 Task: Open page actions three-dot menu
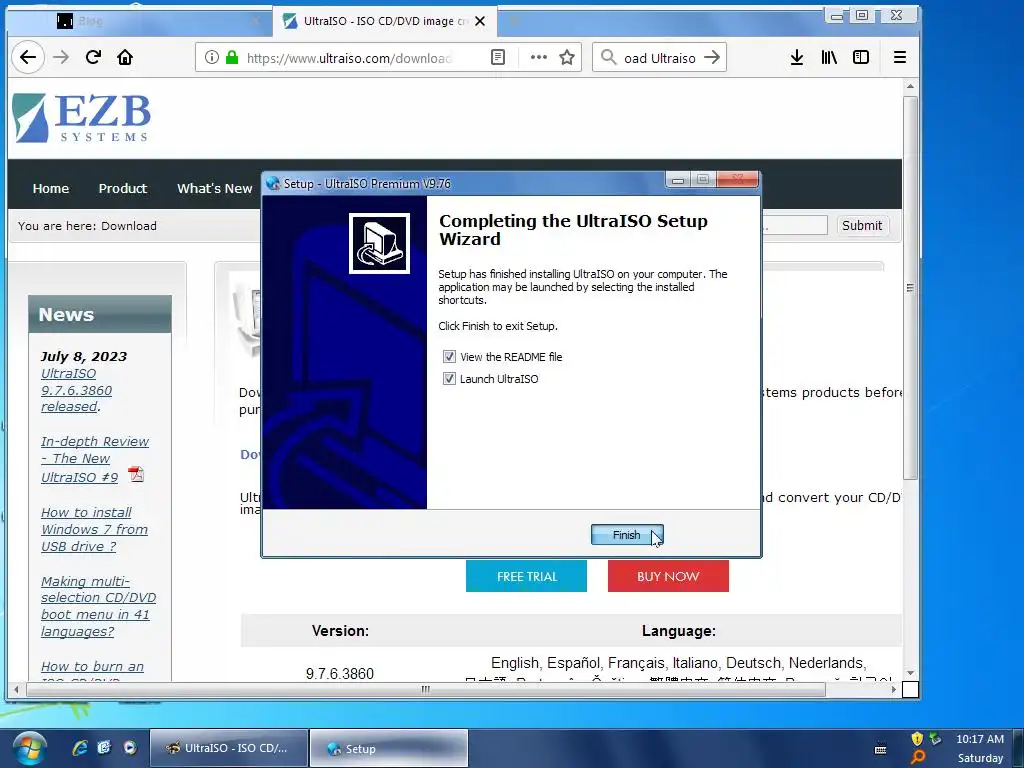tap(539, 57)
